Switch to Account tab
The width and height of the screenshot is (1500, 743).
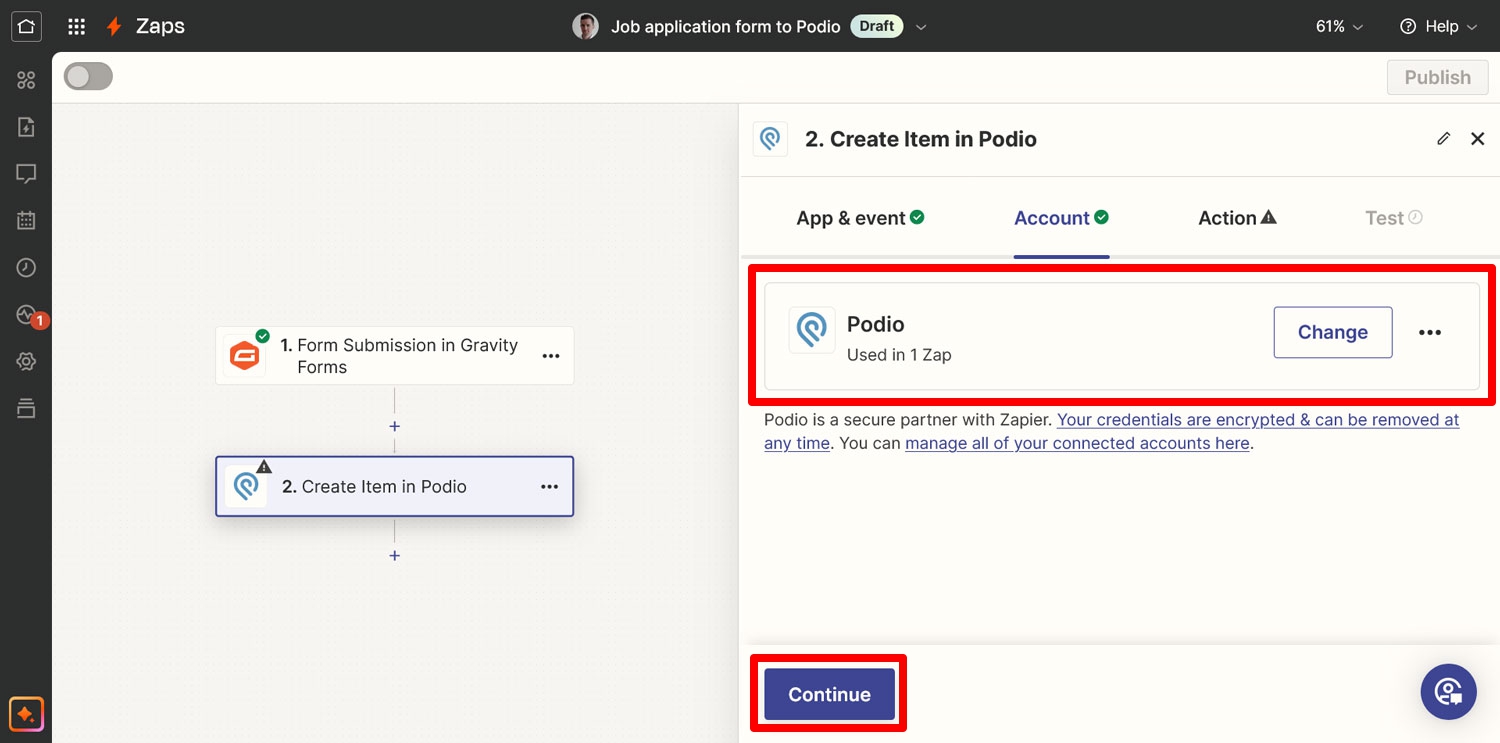point(1061,218)
